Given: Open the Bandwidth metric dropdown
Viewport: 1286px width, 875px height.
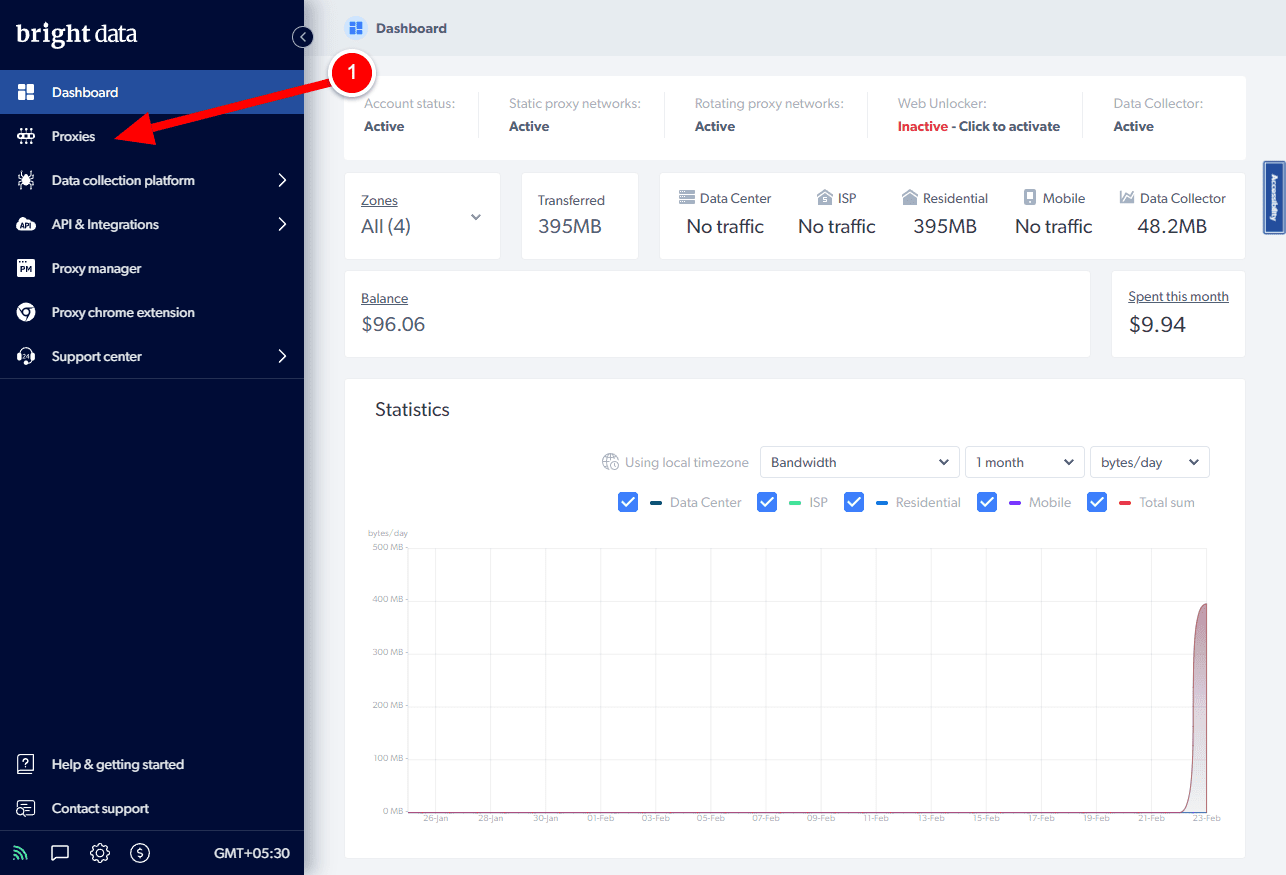Looking at the screenshot, I should click(859, 462).
